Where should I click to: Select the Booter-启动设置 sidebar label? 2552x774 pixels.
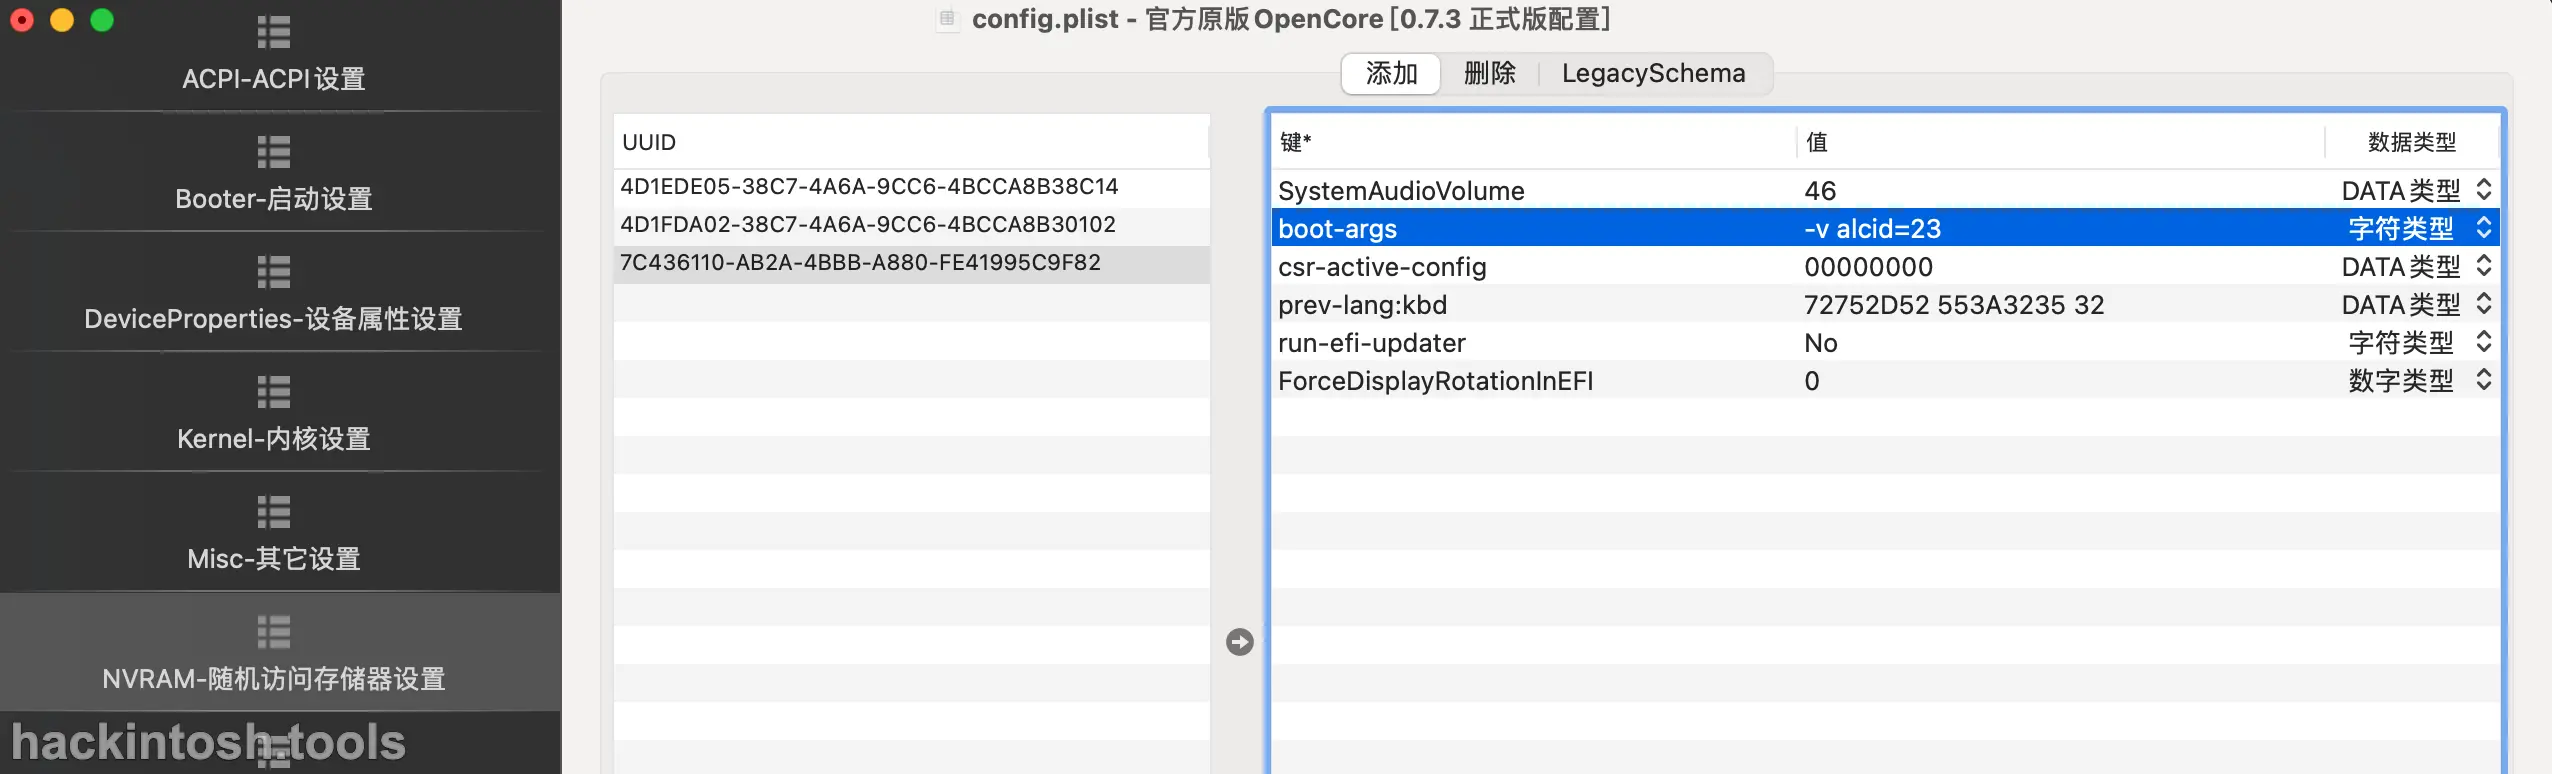click(273, 199)
